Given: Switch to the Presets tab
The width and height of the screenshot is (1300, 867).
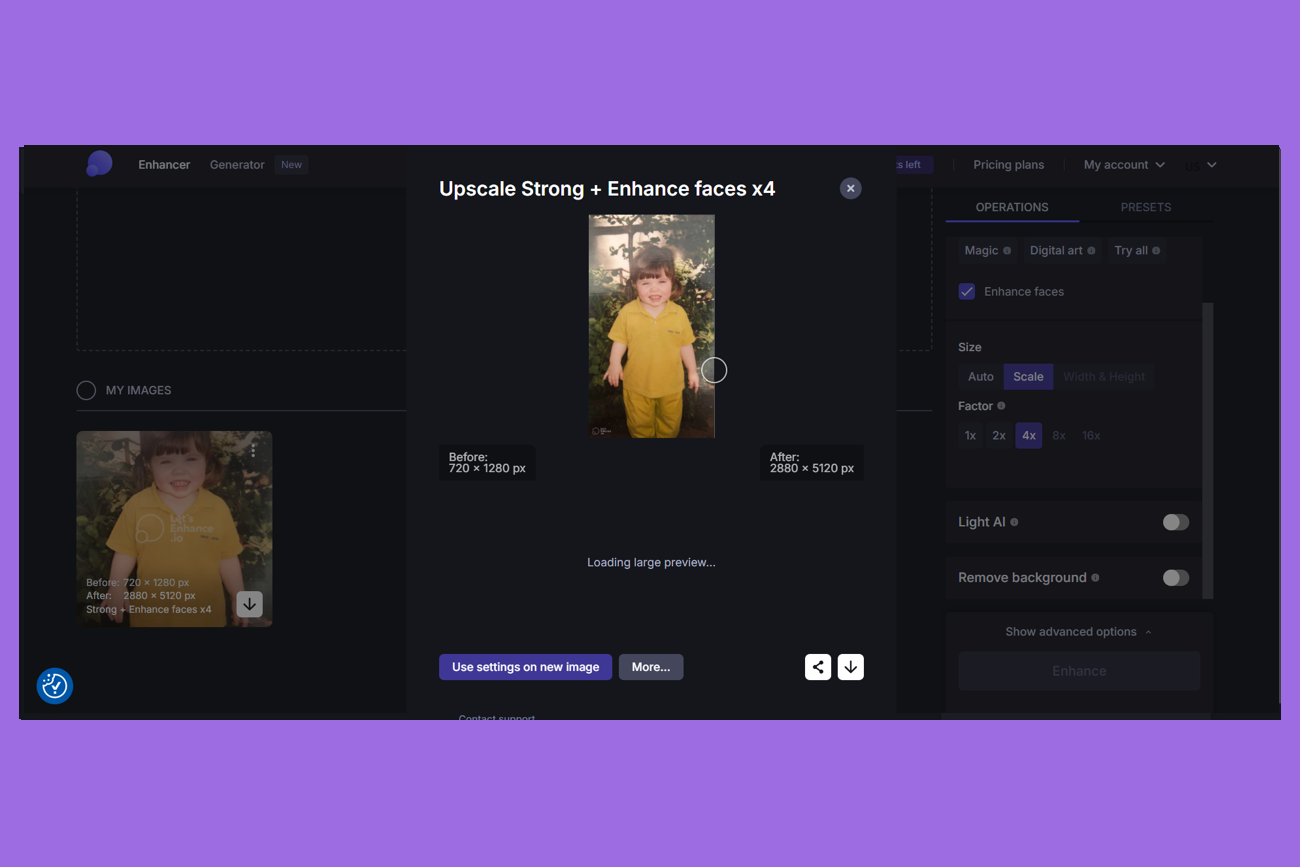Looking at the screenshot, I should pyautogui.click(x=1145, y=207).
